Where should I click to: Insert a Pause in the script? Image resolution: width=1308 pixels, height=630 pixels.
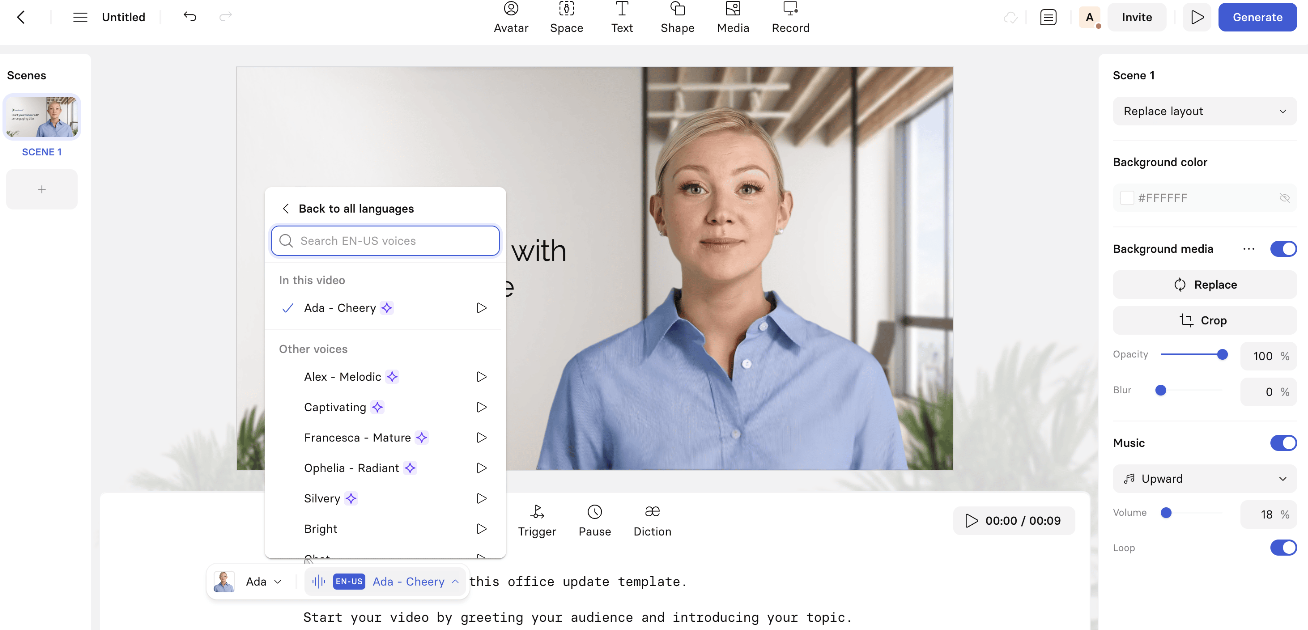(x=595, y=520)
